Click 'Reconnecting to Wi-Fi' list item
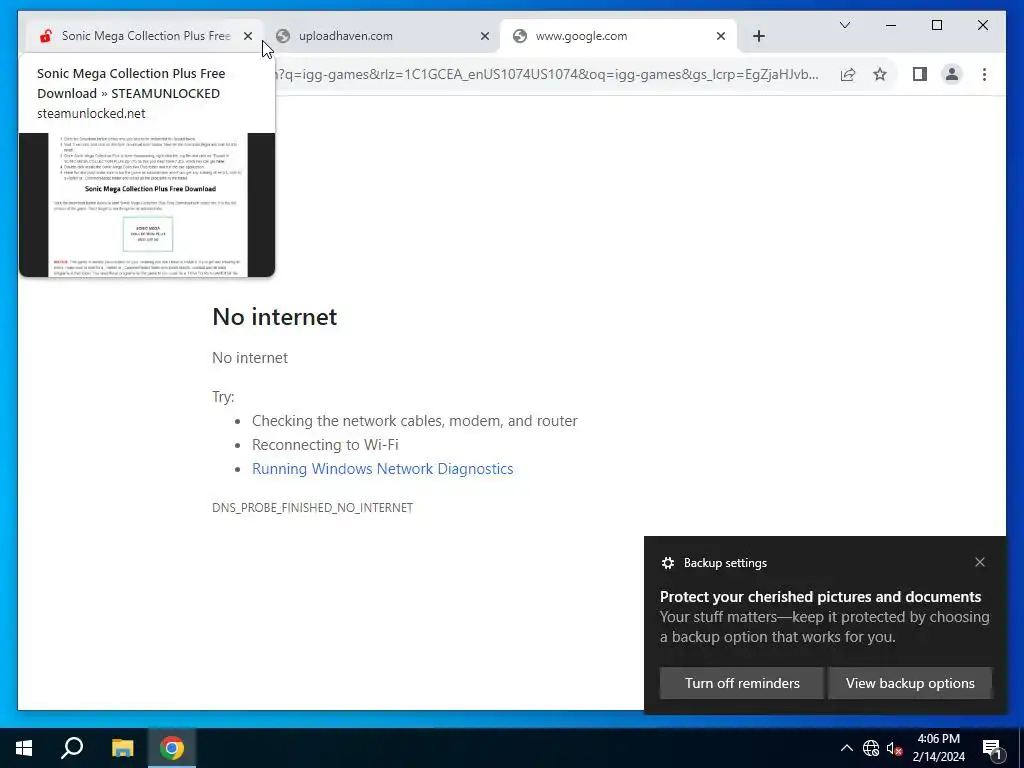Viewport: 1024px width, 768px height. point(325,445)
